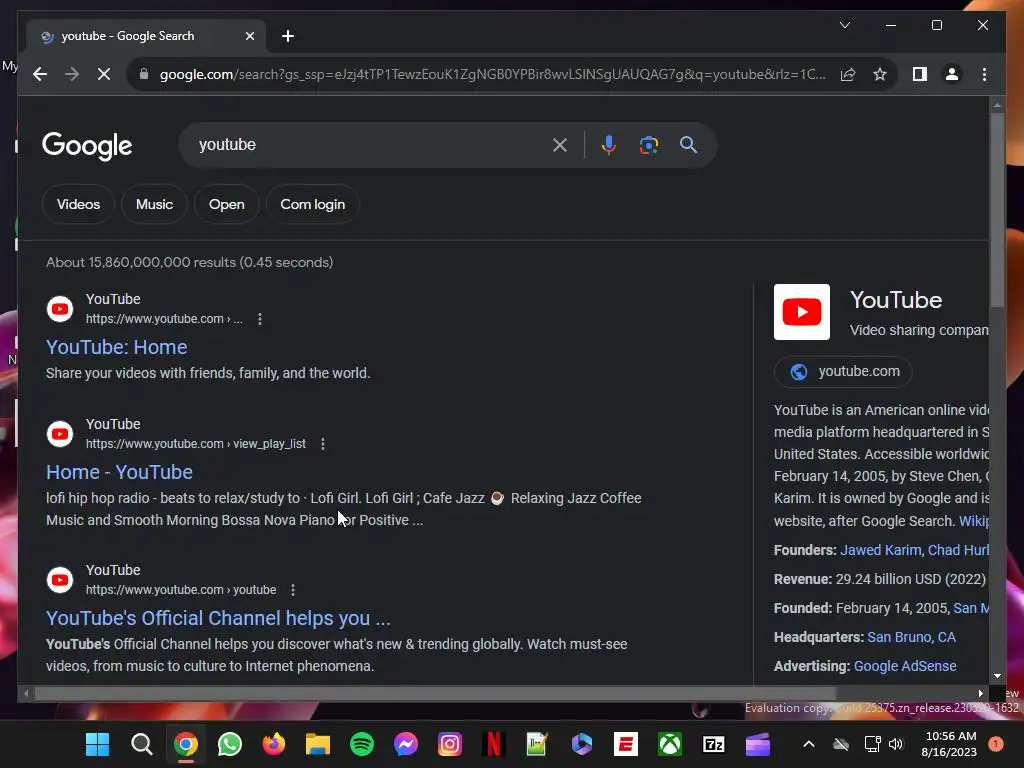Click the browser forward arrow
The width and height of the screenshot is (1024, 768).
coord(72,74)
